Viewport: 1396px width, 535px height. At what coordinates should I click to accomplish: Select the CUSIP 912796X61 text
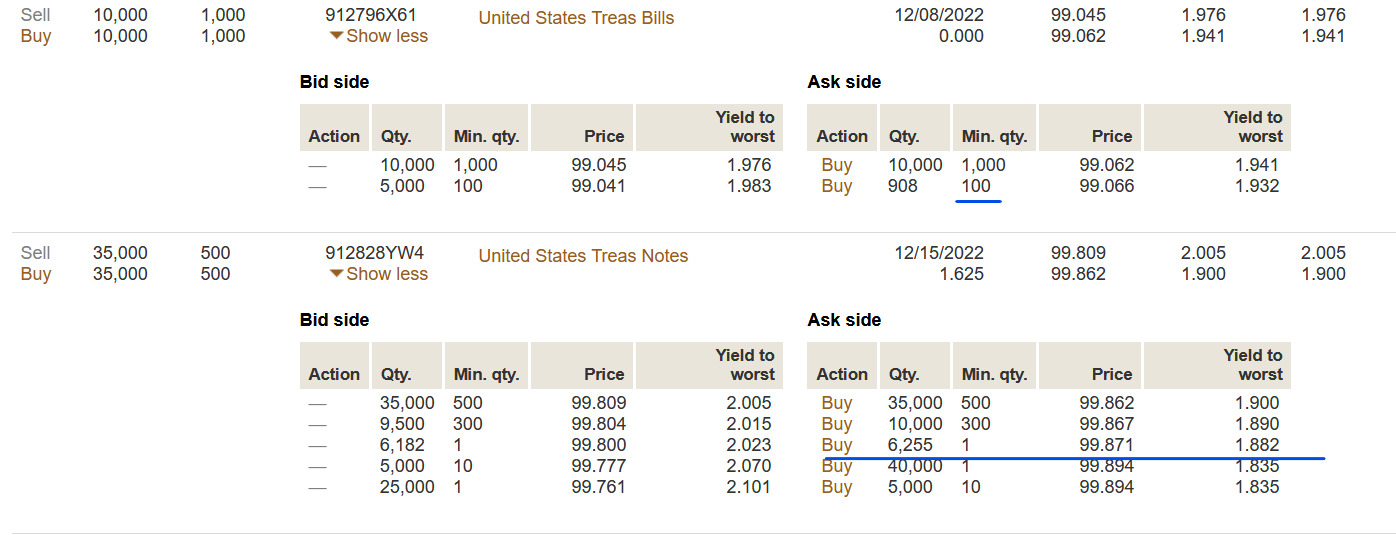(x=371, y=16)
